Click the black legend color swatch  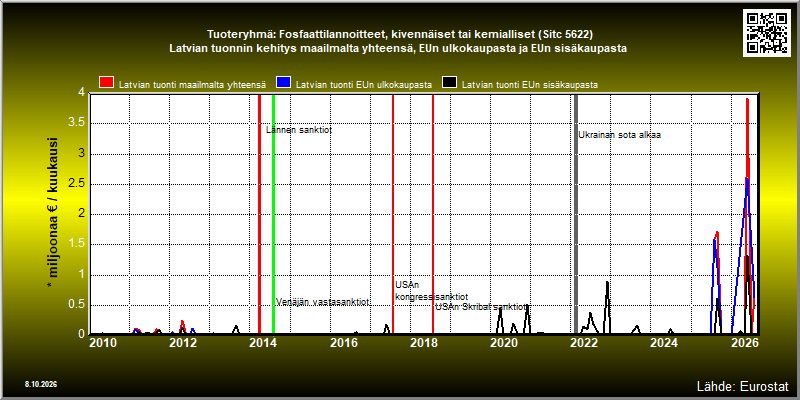pyautogui.click(x=449, y=83)
